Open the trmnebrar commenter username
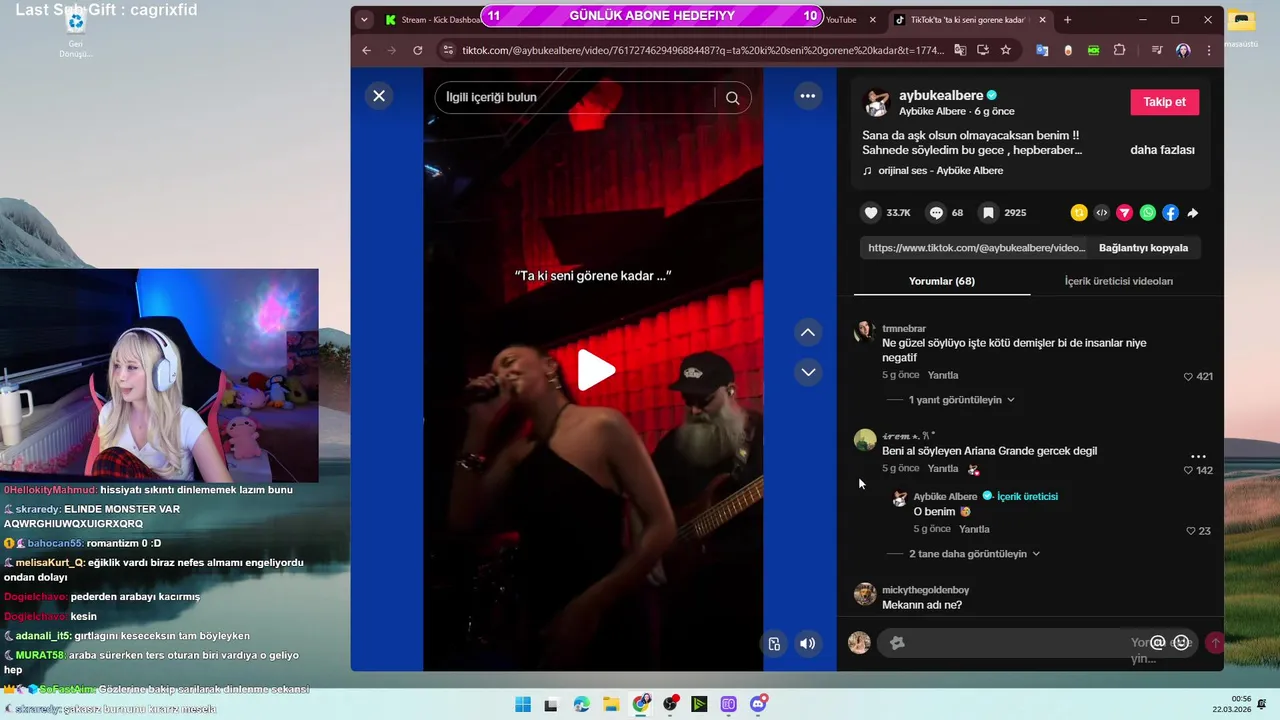This screenshot has width=1280, height=720. [904, 329]
